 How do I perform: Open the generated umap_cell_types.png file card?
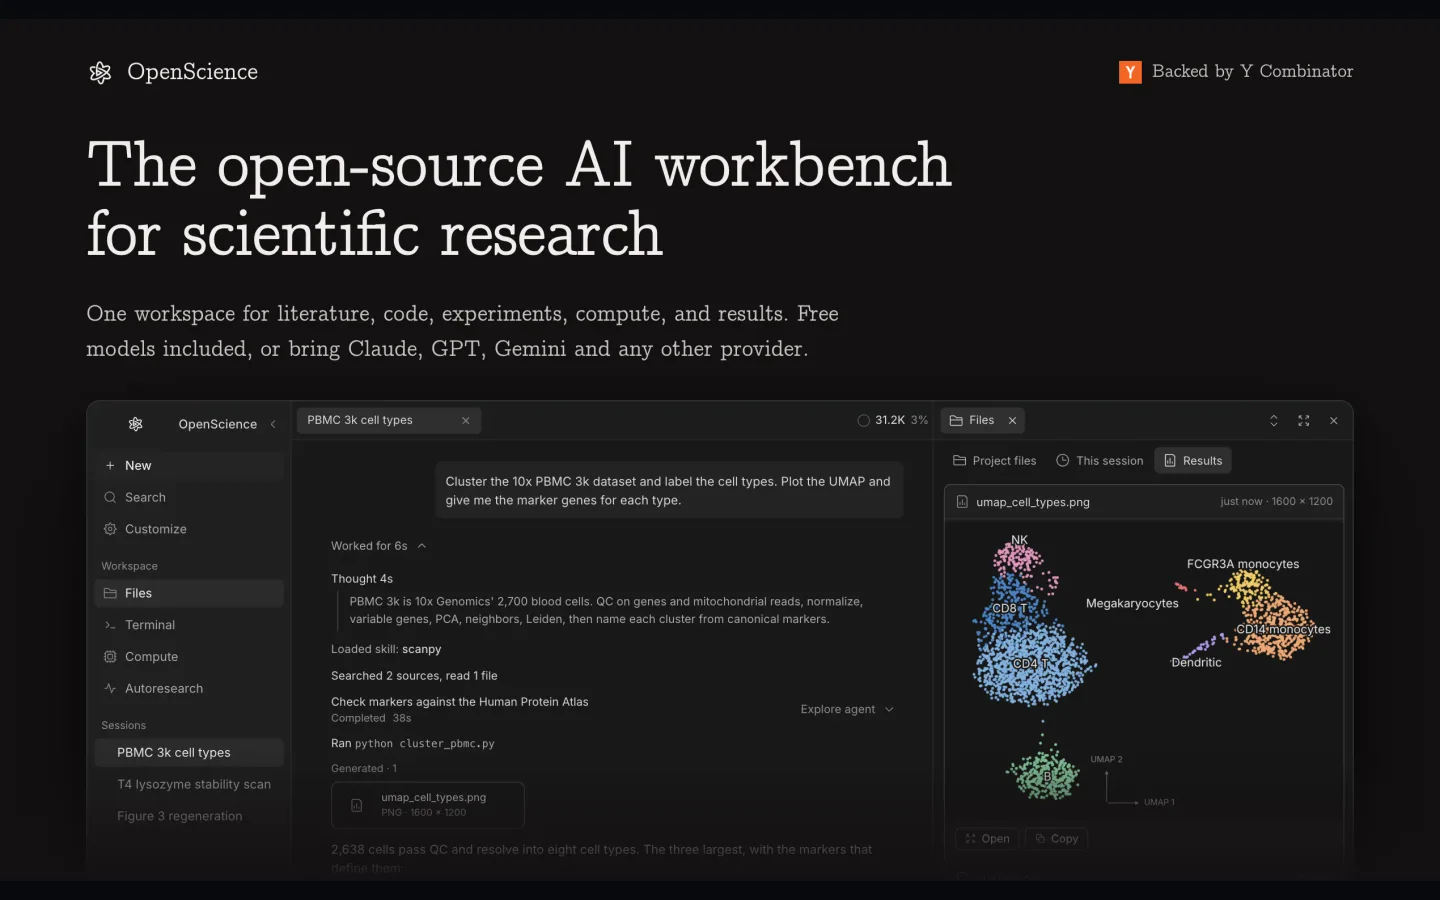point(428,805)
